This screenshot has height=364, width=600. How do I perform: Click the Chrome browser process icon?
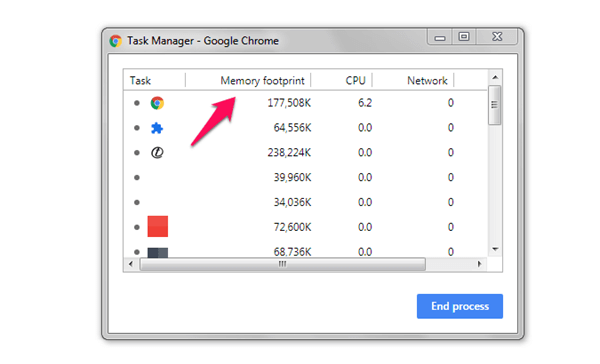click(x=157, y=103)
